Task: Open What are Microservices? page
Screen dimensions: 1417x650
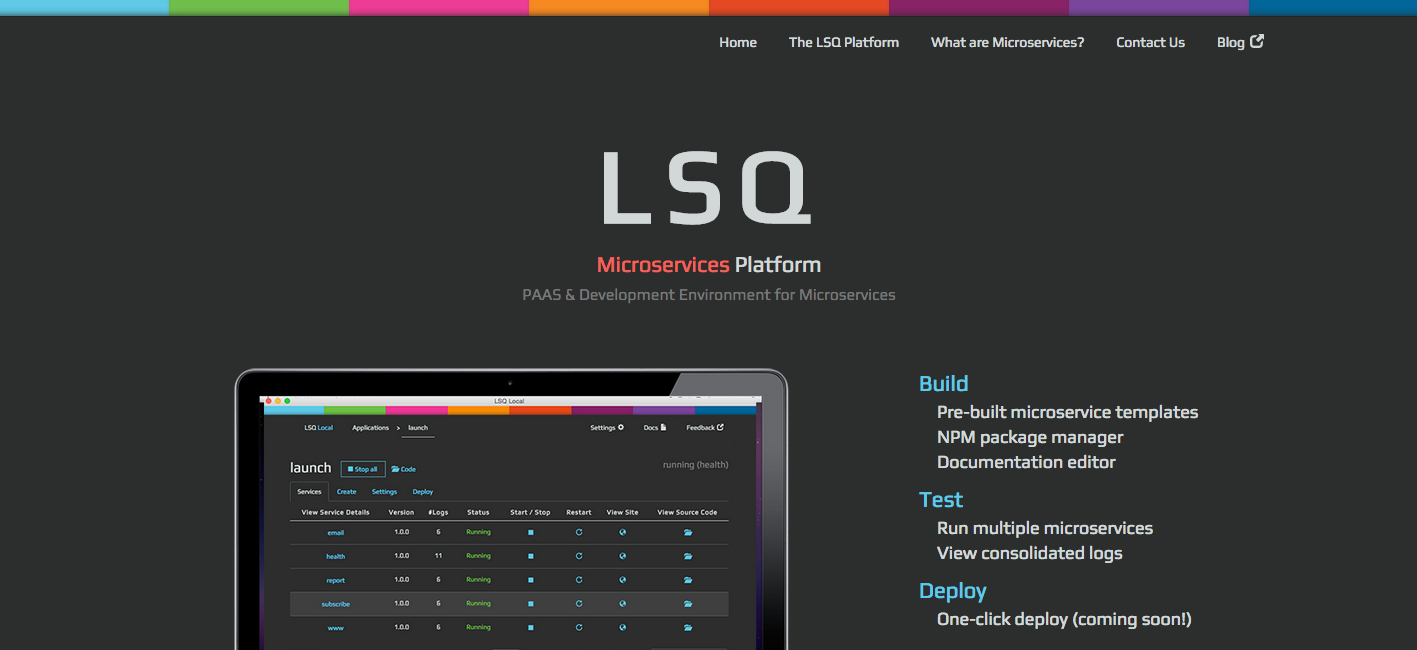Action: click(x=1007, y=42)
